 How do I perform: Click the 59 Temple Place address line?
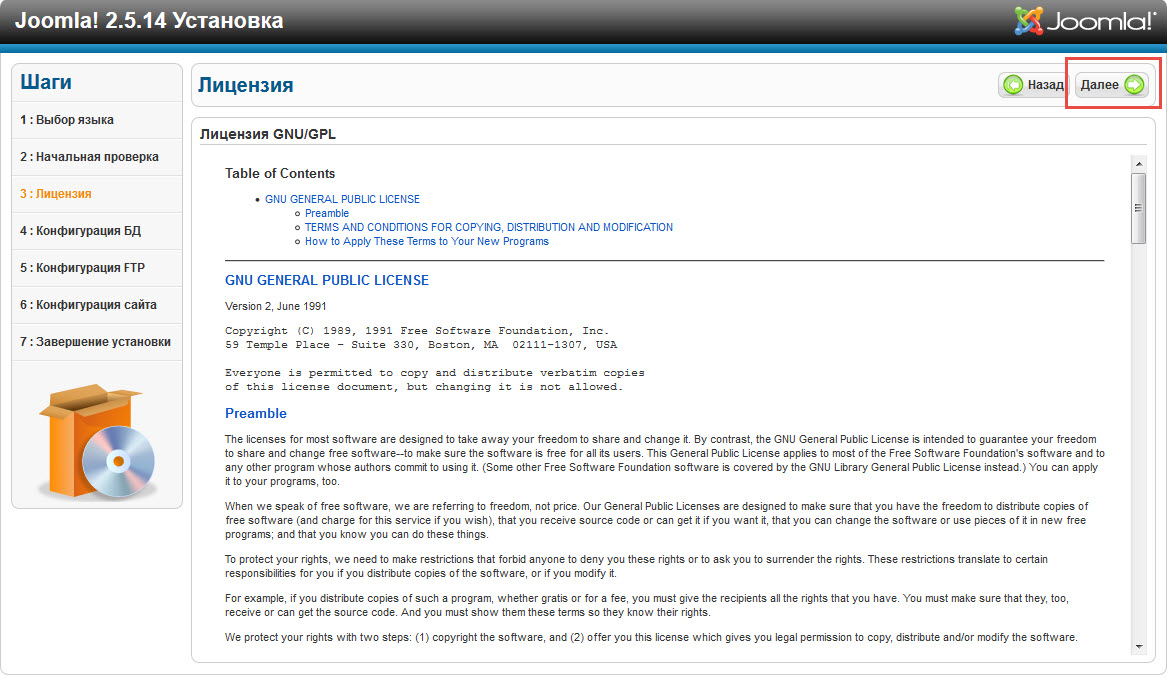pos(421,345)
